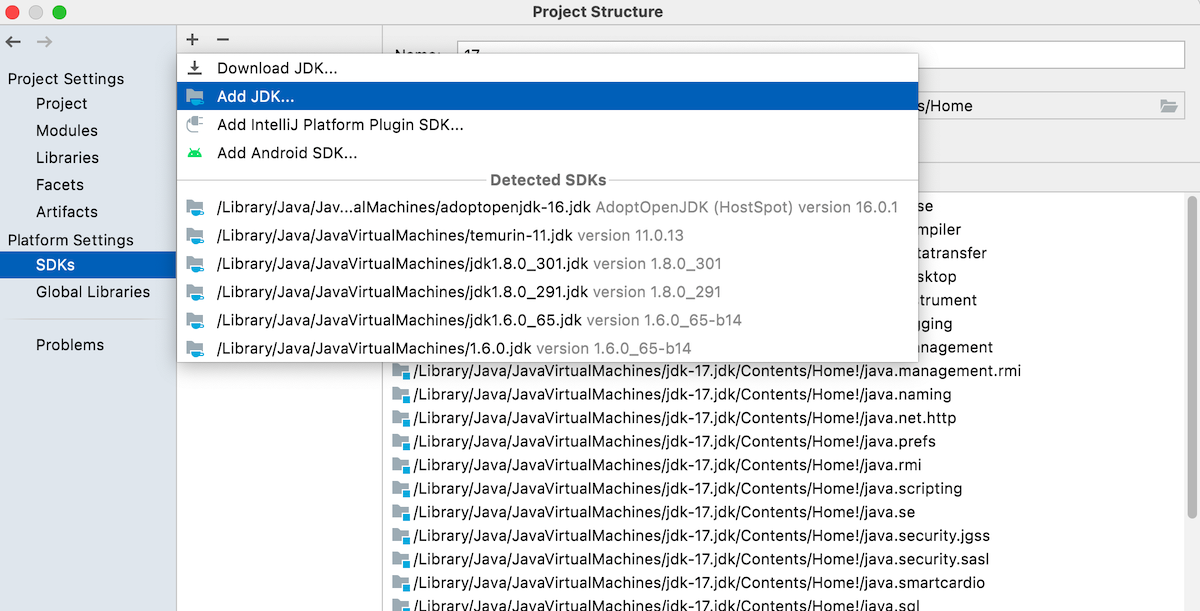Image resolution: width=1200 pixels, height=611 pixels.
Task: Select detected 1.6.0.jdk SDK
Action: [548, 348]
